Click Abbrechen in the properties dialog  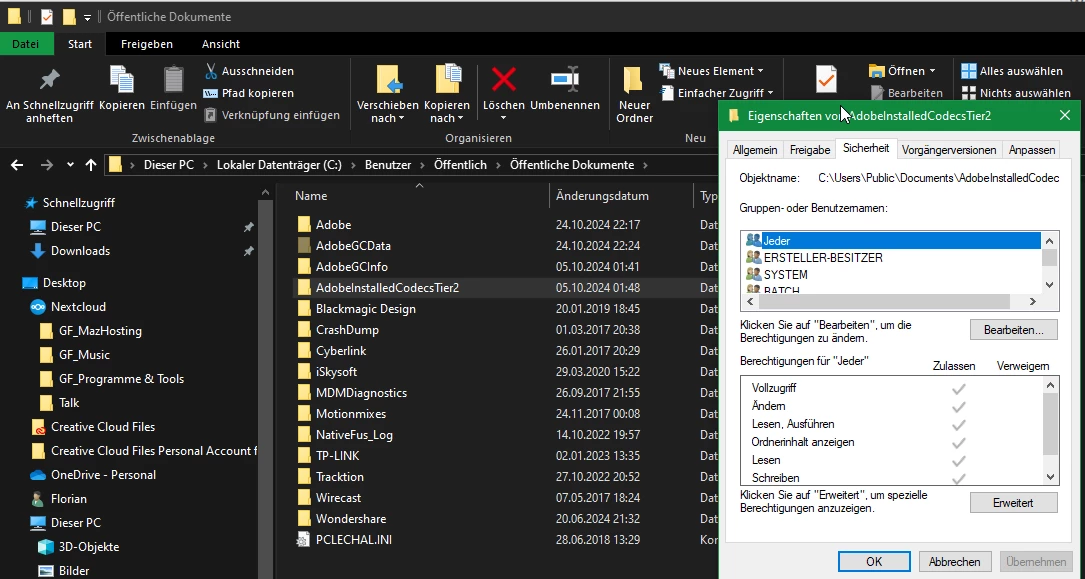[954, 562]
